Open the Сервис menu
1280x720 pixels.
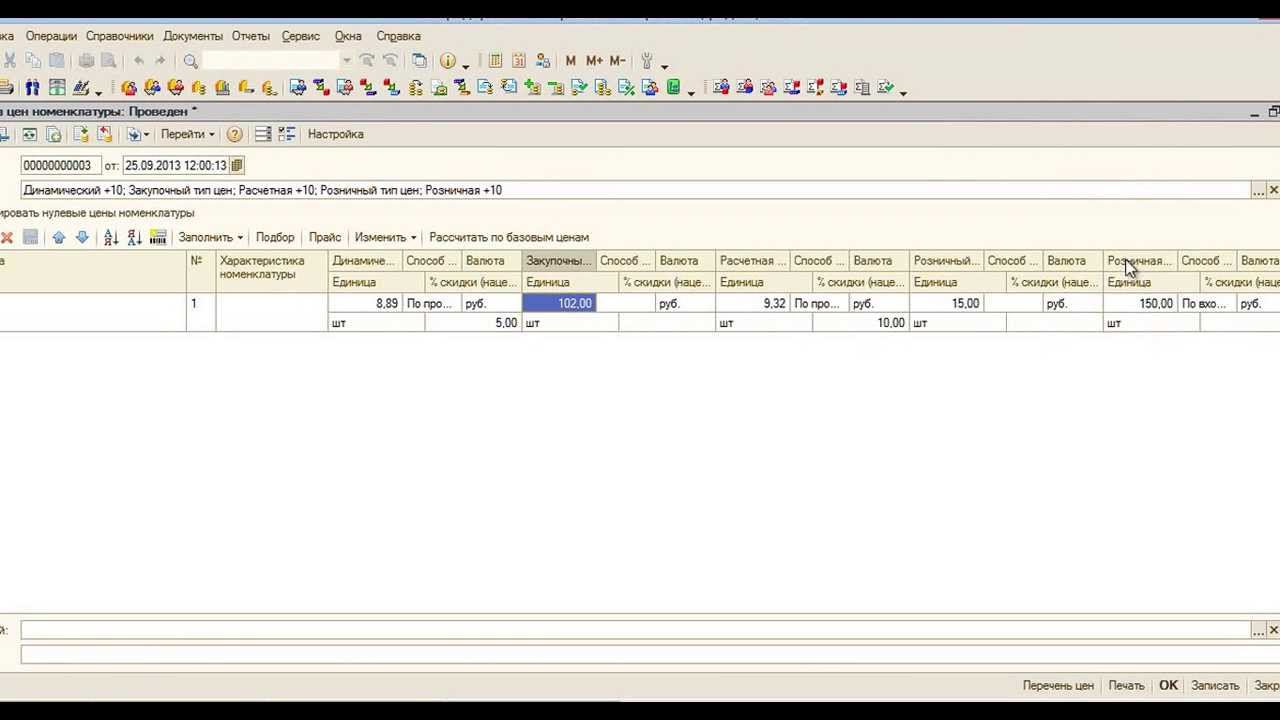pos(301,36)
